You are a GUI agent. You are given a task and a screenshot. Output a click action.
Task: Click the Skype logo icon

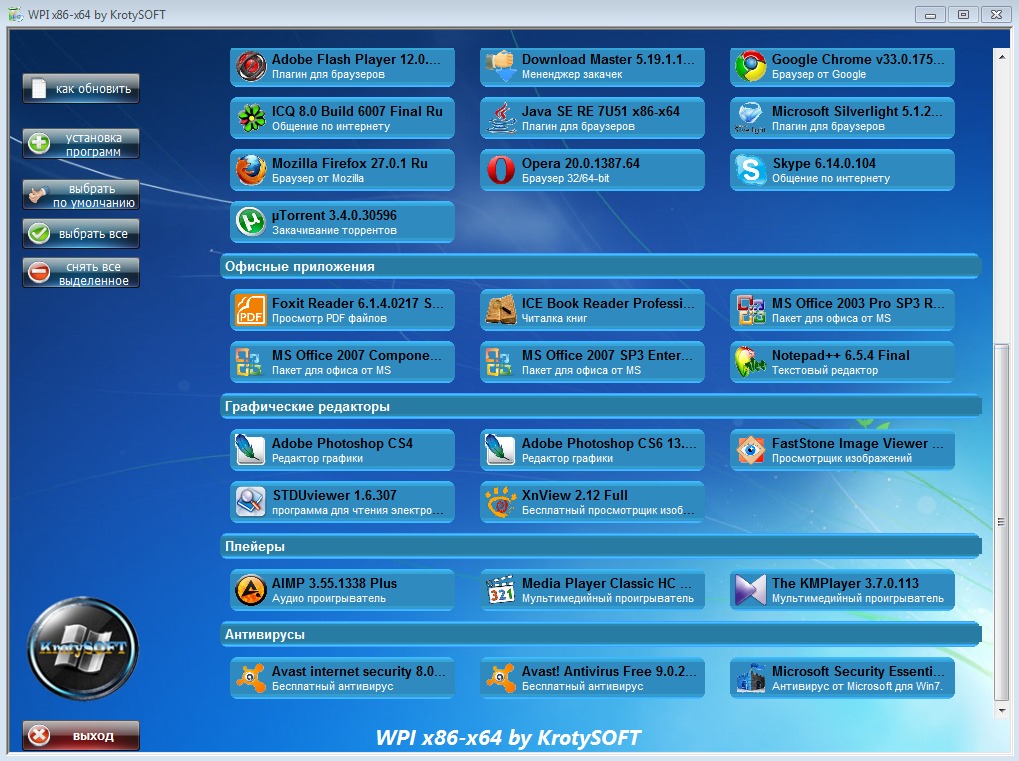tap(751, 170)
